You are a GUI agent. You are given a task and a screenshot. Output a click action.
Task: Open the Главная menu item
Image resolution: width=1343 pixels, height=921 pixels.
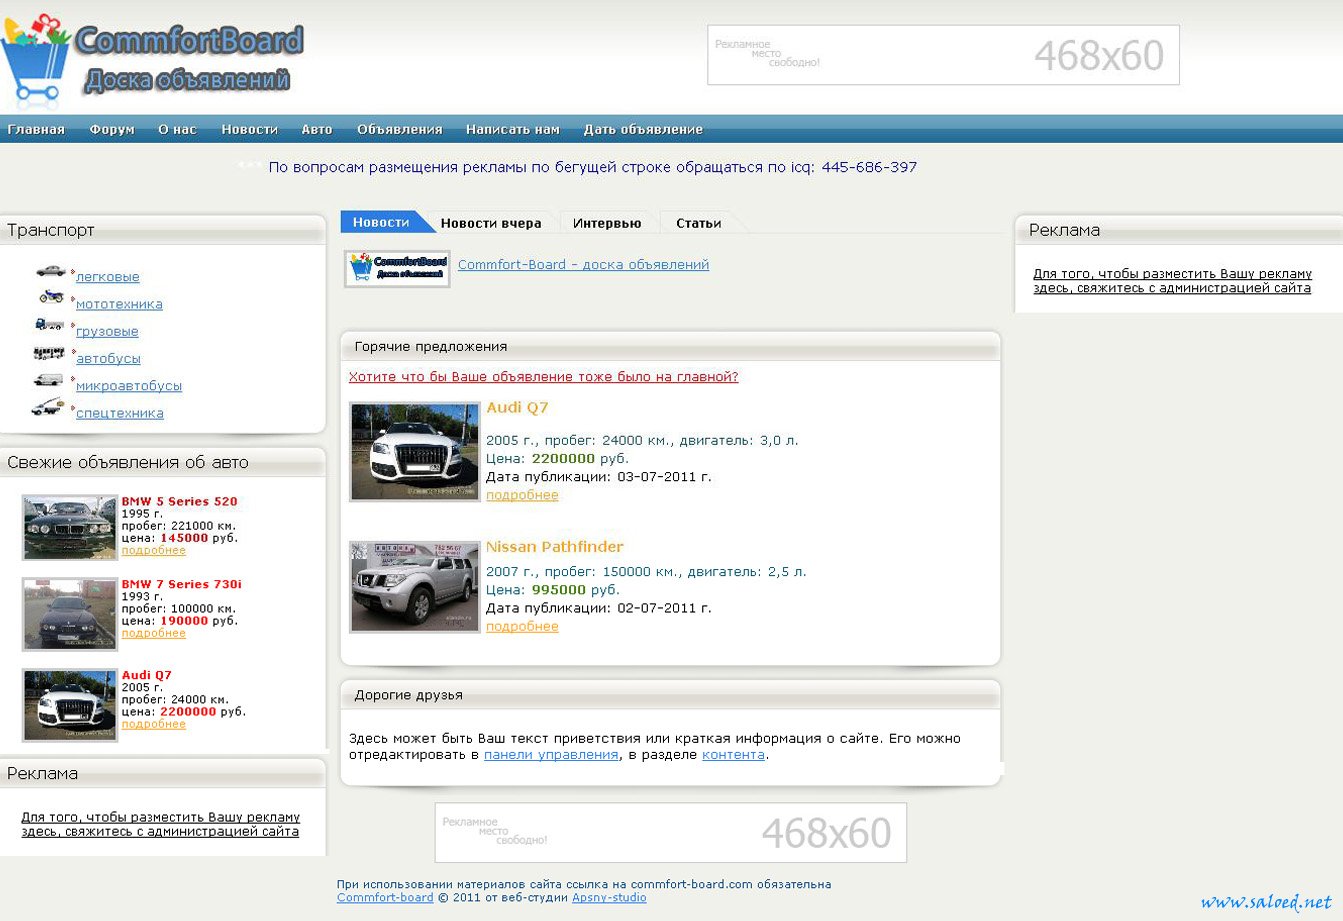[x=36, y=129]
